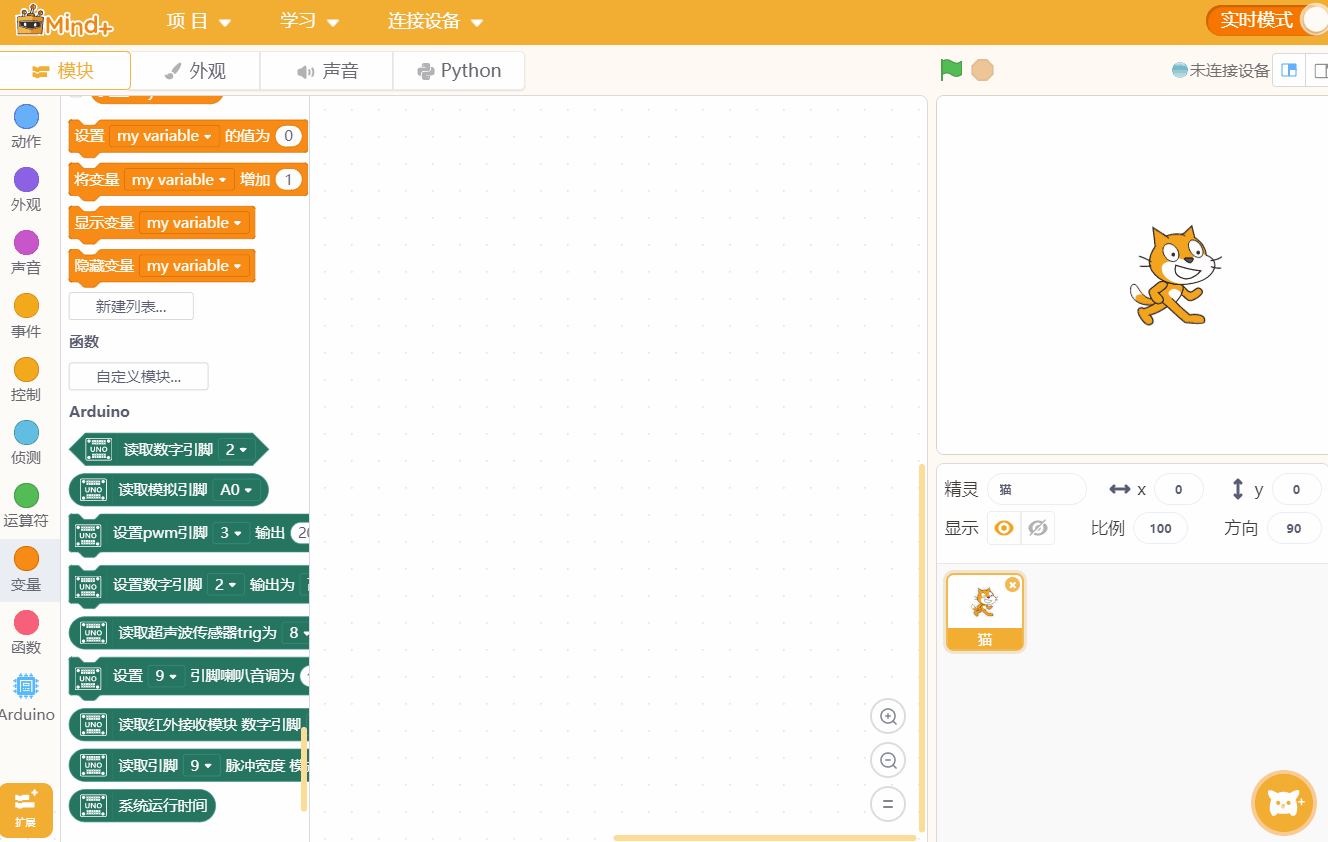
Task: Click value 0 in 设置 my variable block
Action: click(289, 136)
